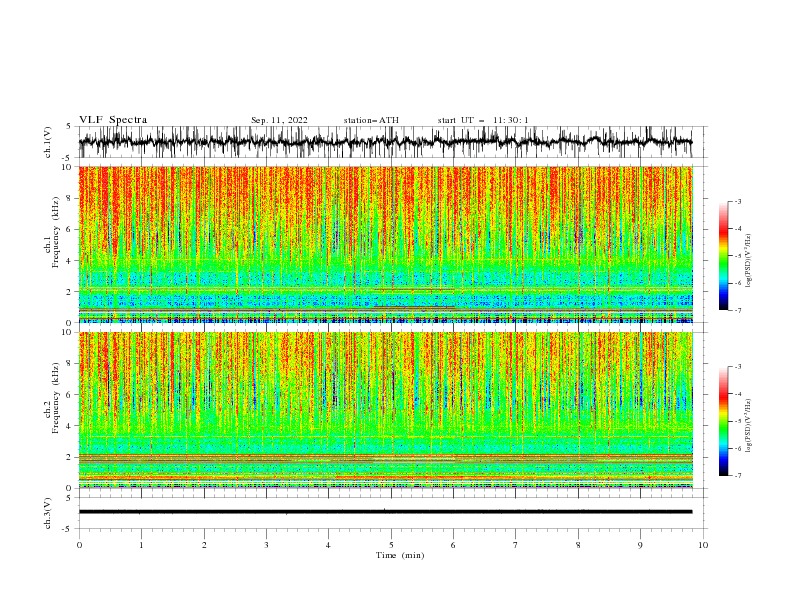The width and height of the screenshot is (792, 612).
Task: Click the ch.1 voltage waveform trace
Action: click(385, 142)
